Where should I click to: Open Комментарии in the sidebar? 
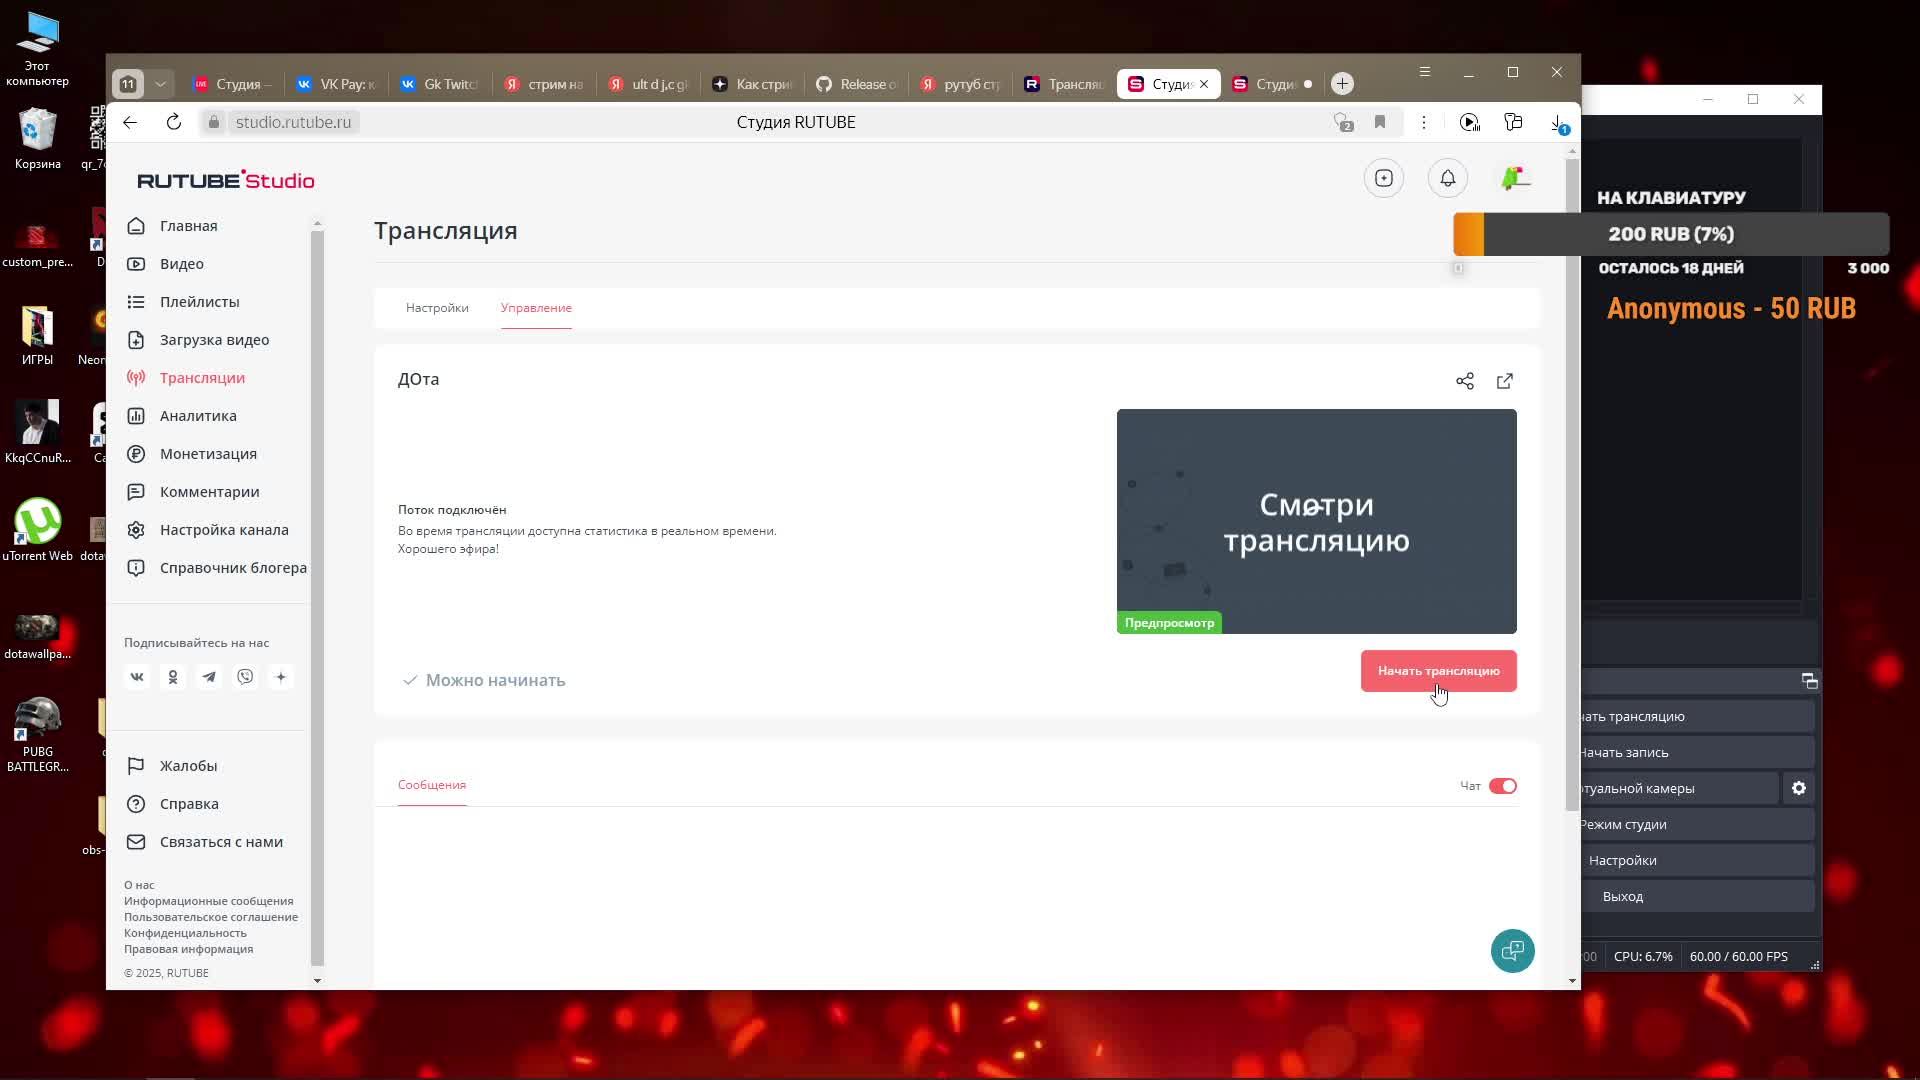(209, 492)
